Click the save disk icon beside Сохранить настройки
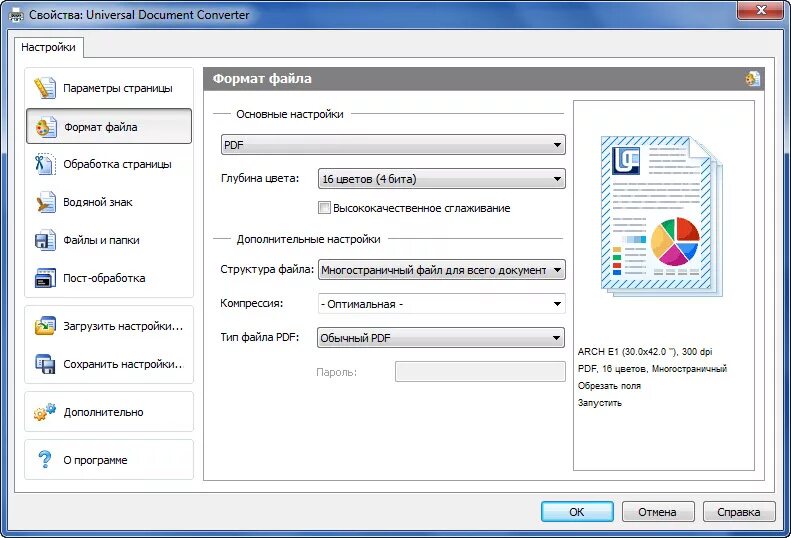Screen dimensions: 791x538 tap(45, 364)
